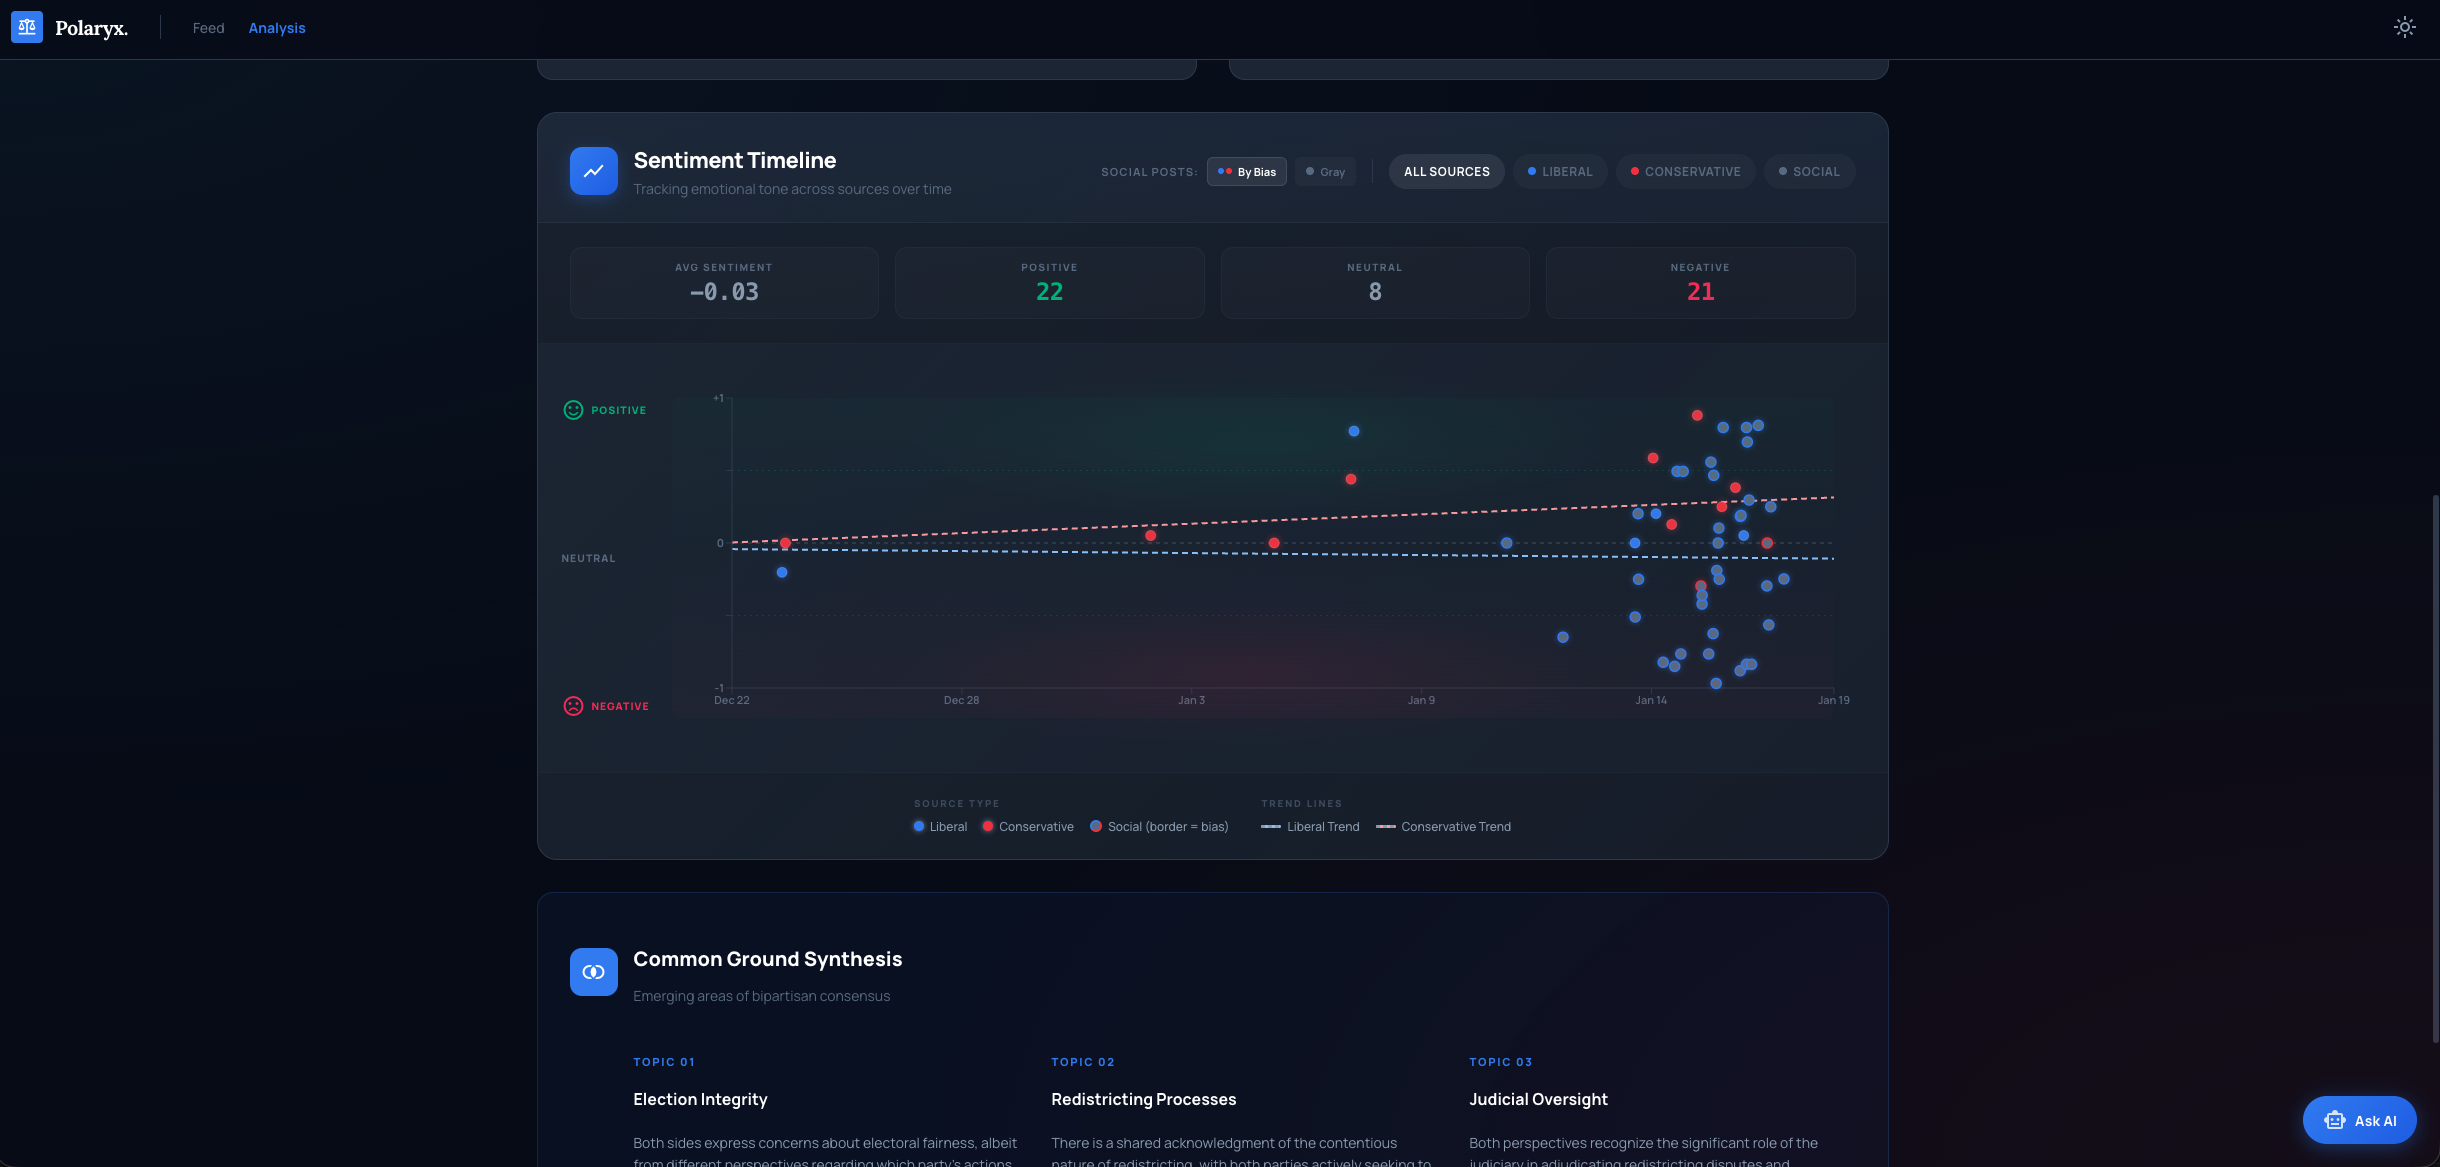Click the Polaryx scales logo icon
The width and height of the screenshot is (2440, 1167).
coord(27,27)
